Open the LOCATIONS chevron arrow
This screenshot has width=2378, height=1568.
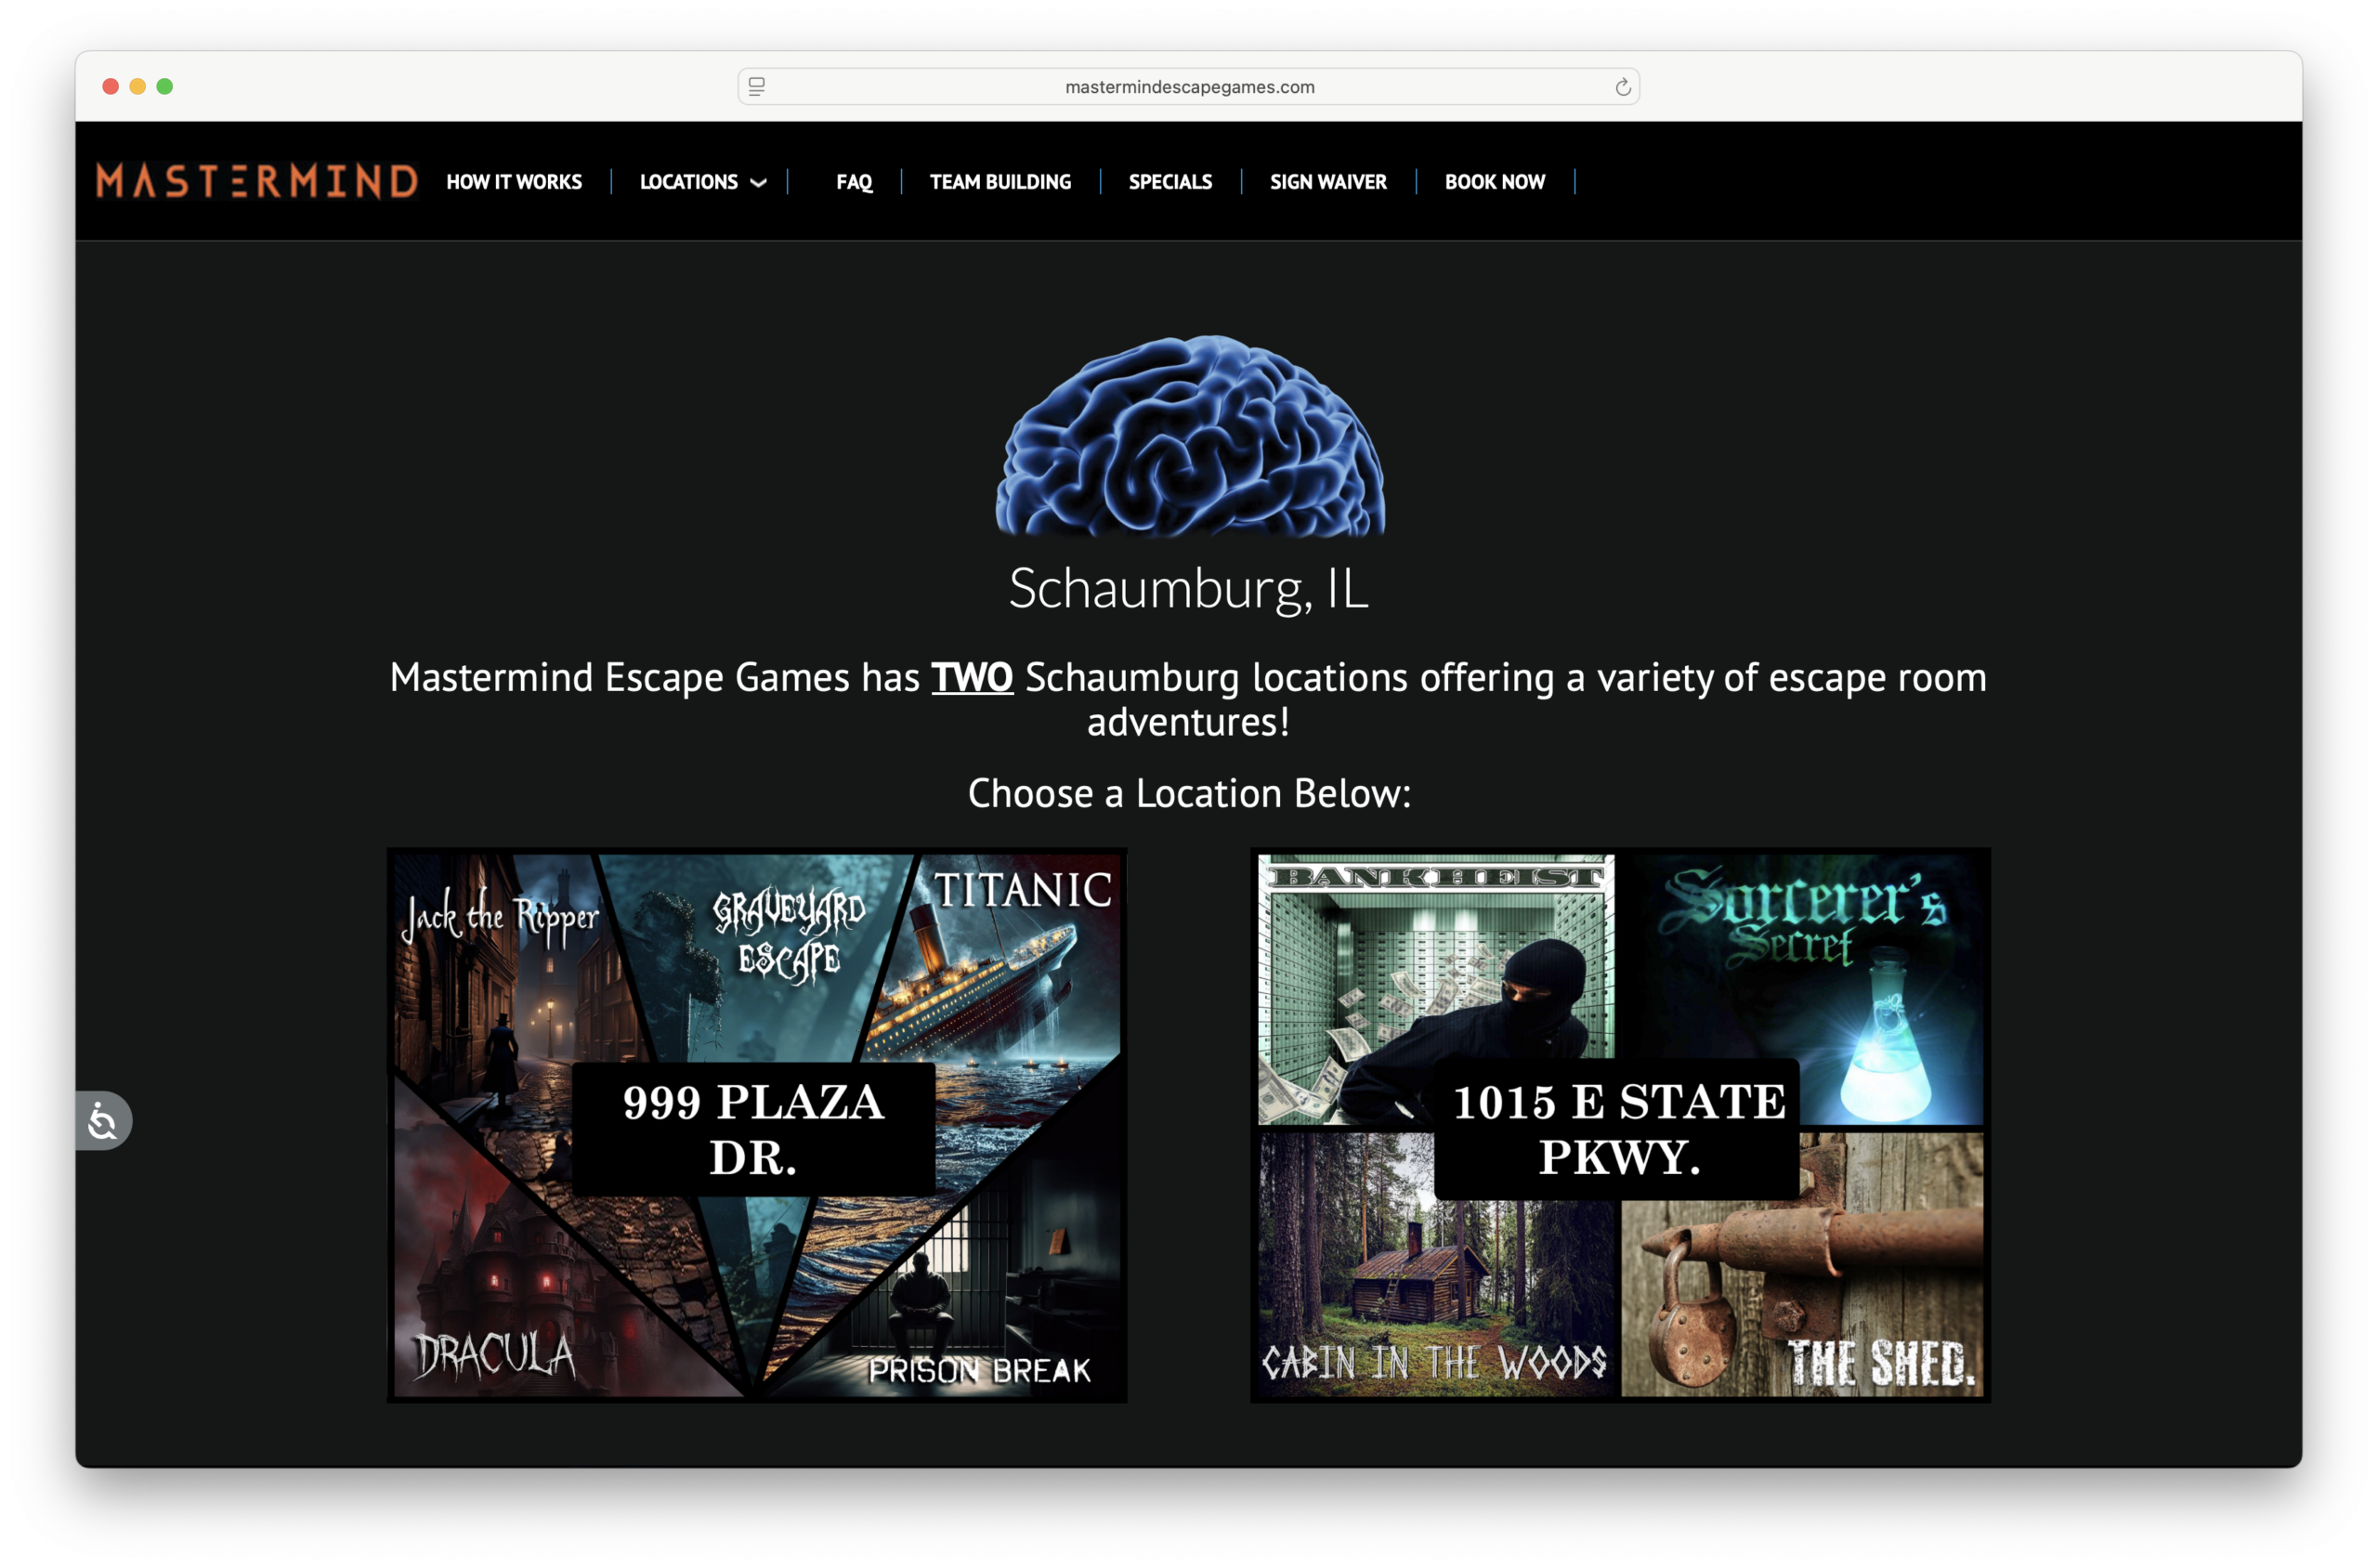(757, 182)
